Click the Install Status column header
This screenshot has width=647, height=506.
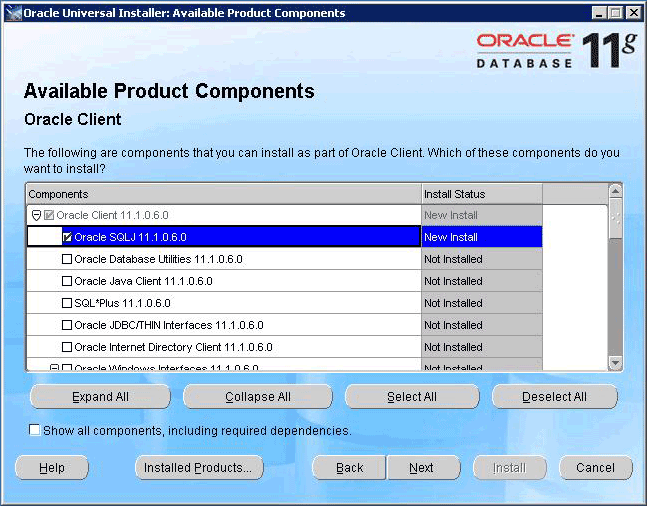tap(481, 194)
